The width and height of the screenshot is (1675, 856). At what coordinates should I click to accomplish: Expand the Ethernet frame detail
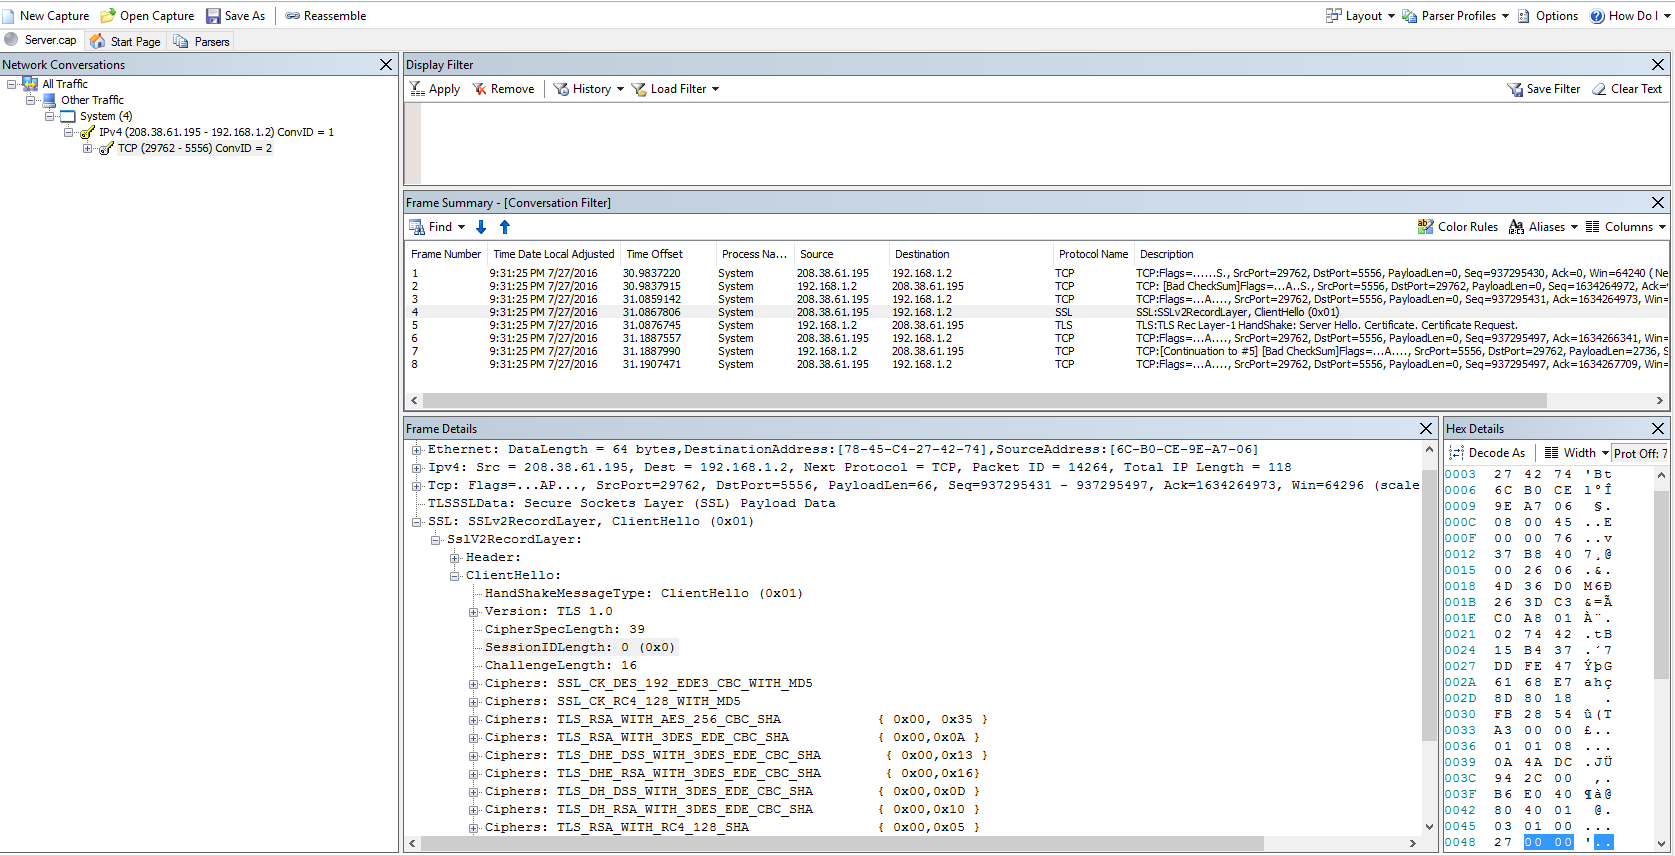click(417, 450)
